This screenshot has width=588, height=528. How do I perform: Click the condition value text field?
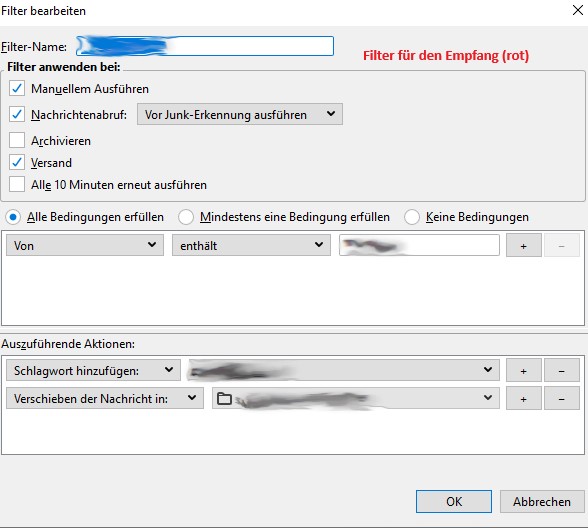click(419, 245)
